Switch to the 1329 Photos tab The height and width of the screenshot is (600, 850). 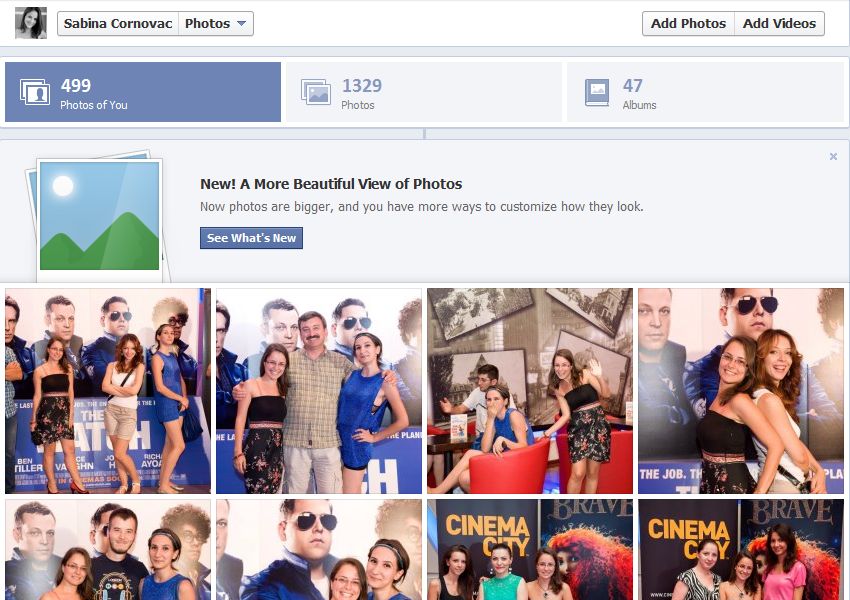(x=424, y=92)
